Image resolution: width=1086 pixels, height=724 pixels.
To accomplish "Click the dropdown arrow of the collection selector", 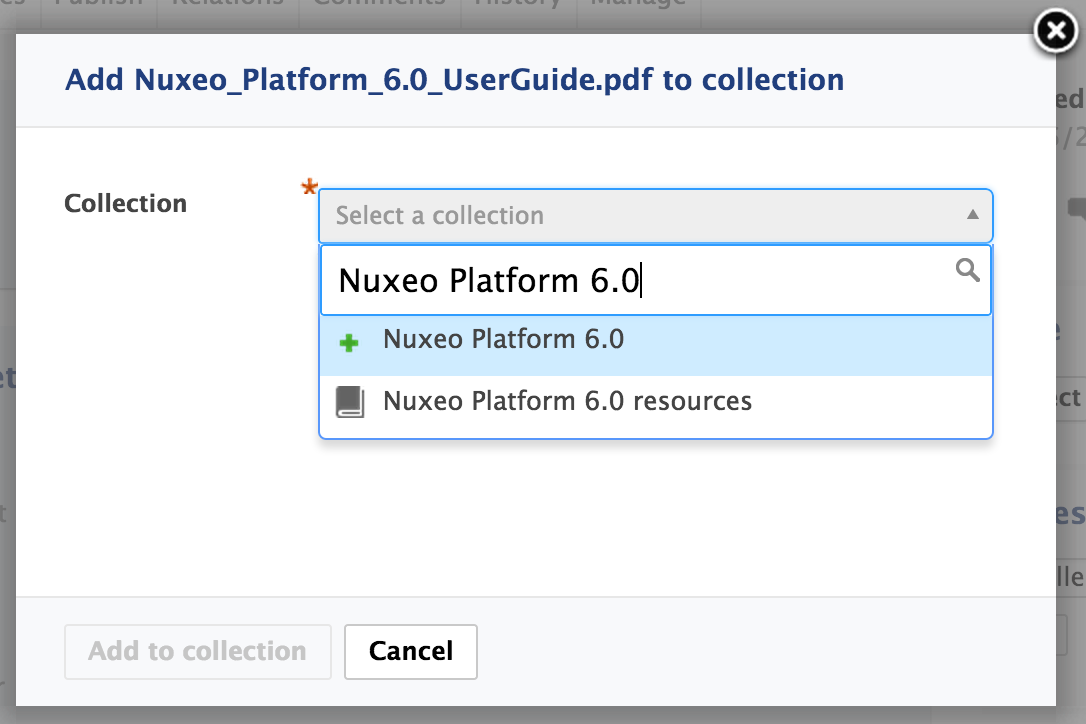I will [x=972, y=215].
